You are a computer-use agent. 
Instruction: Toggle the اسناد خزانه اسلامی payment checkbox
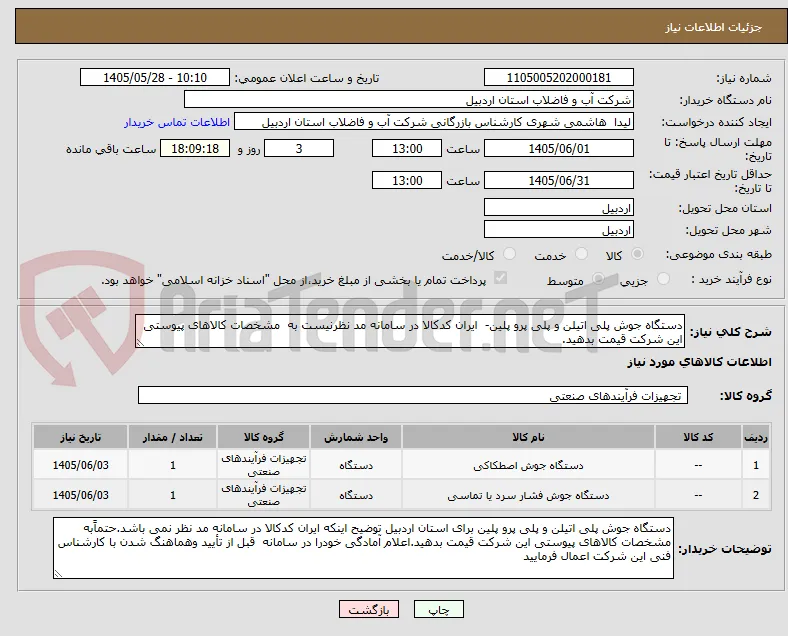(501, 278)
